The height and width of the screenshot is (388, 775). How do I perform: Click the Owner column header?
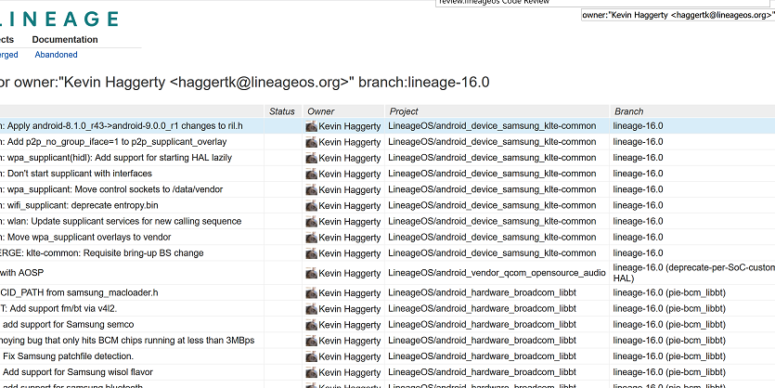(x=321, y=112)
